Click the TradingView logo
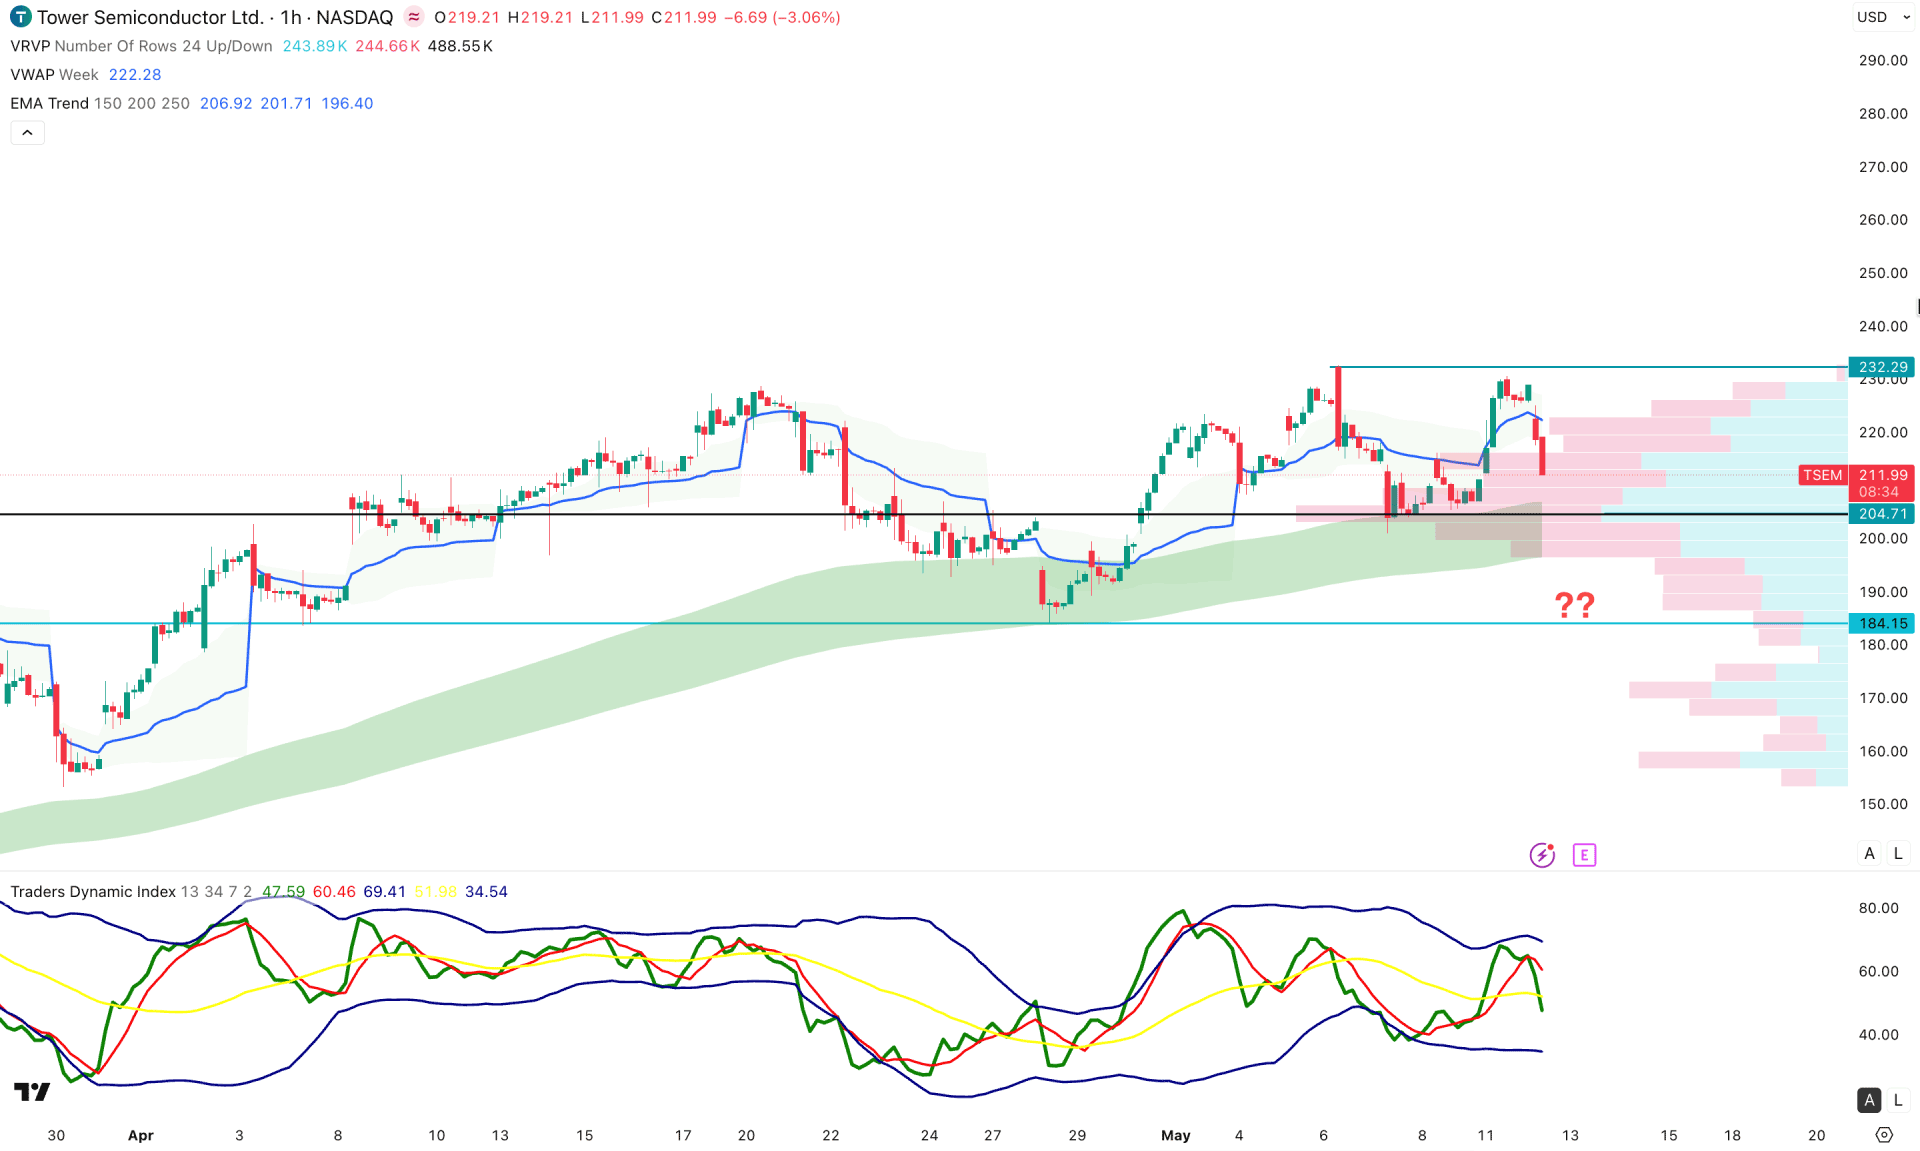This screenshot has width=1920, height=1151. click(32, 1092)
